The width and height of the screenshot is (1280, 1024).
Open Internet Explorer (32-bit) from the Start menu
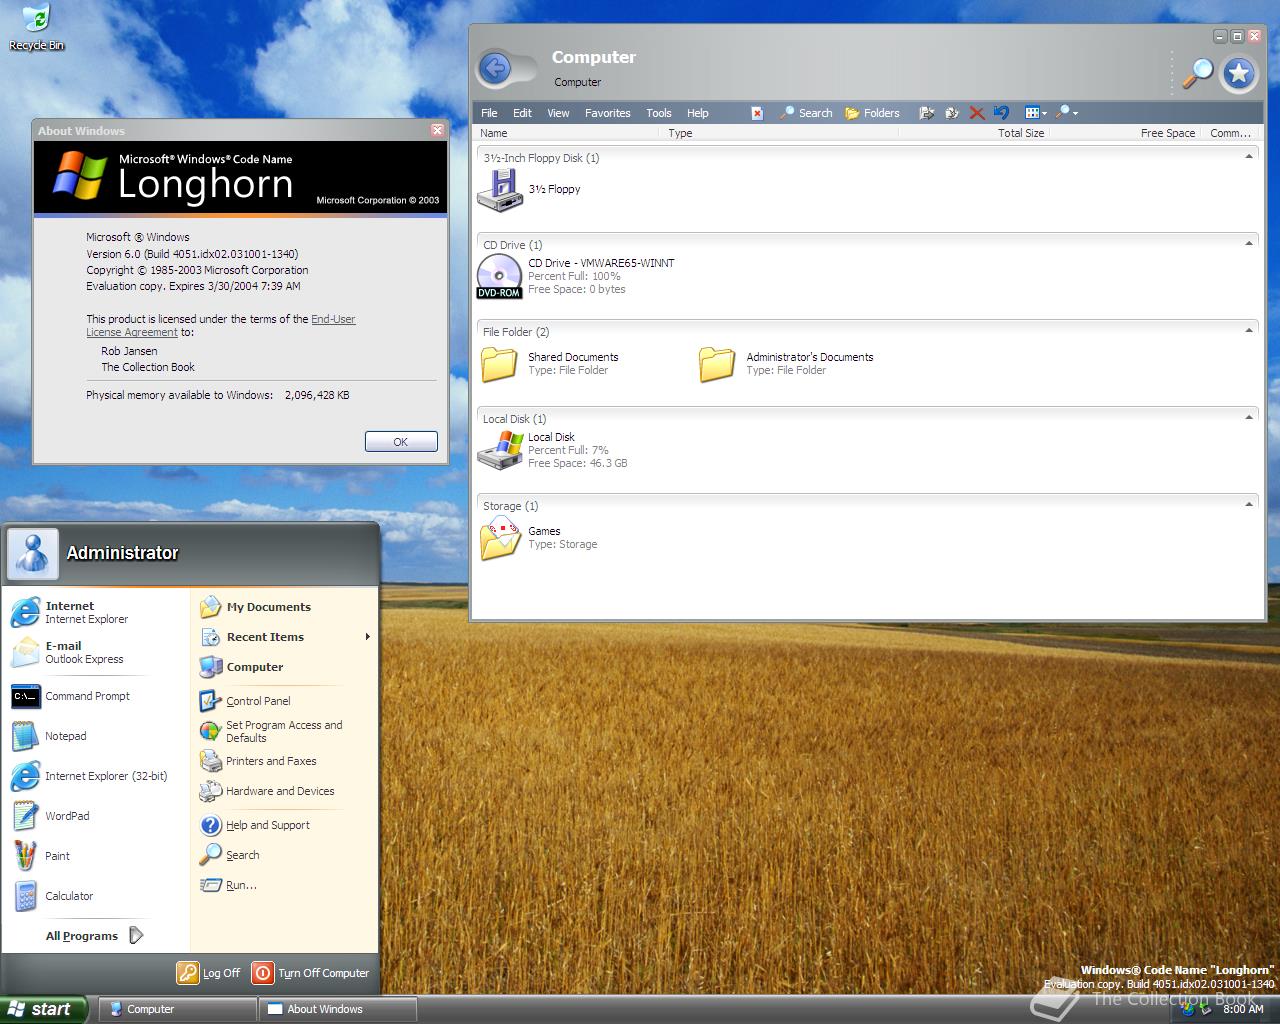tap(96, 776)
